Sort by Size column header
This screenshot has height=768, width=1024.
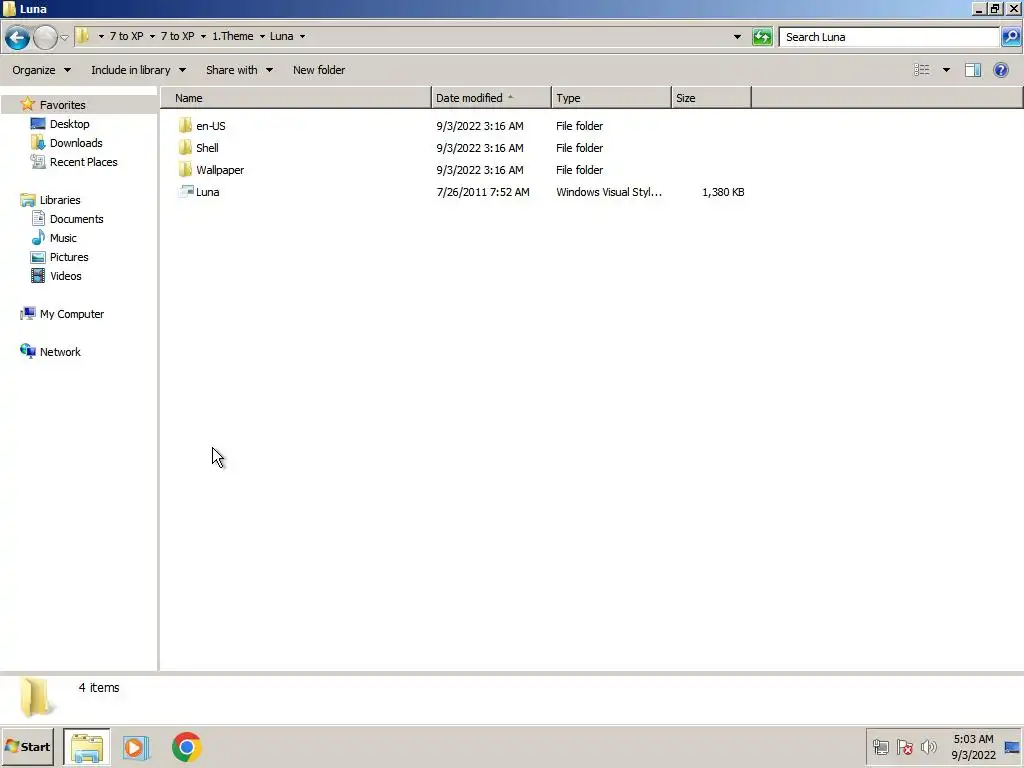click(x=711, y=98)
